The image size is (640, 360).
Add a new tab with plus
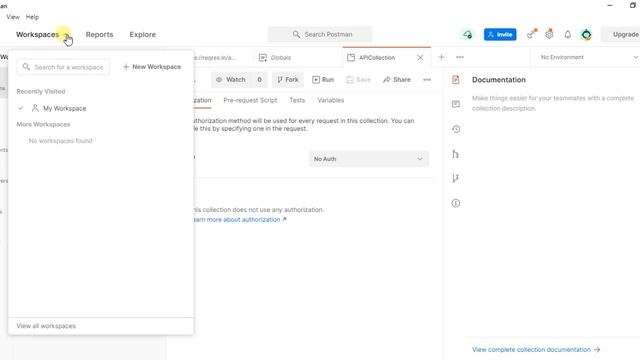click(x=441, y=57)
